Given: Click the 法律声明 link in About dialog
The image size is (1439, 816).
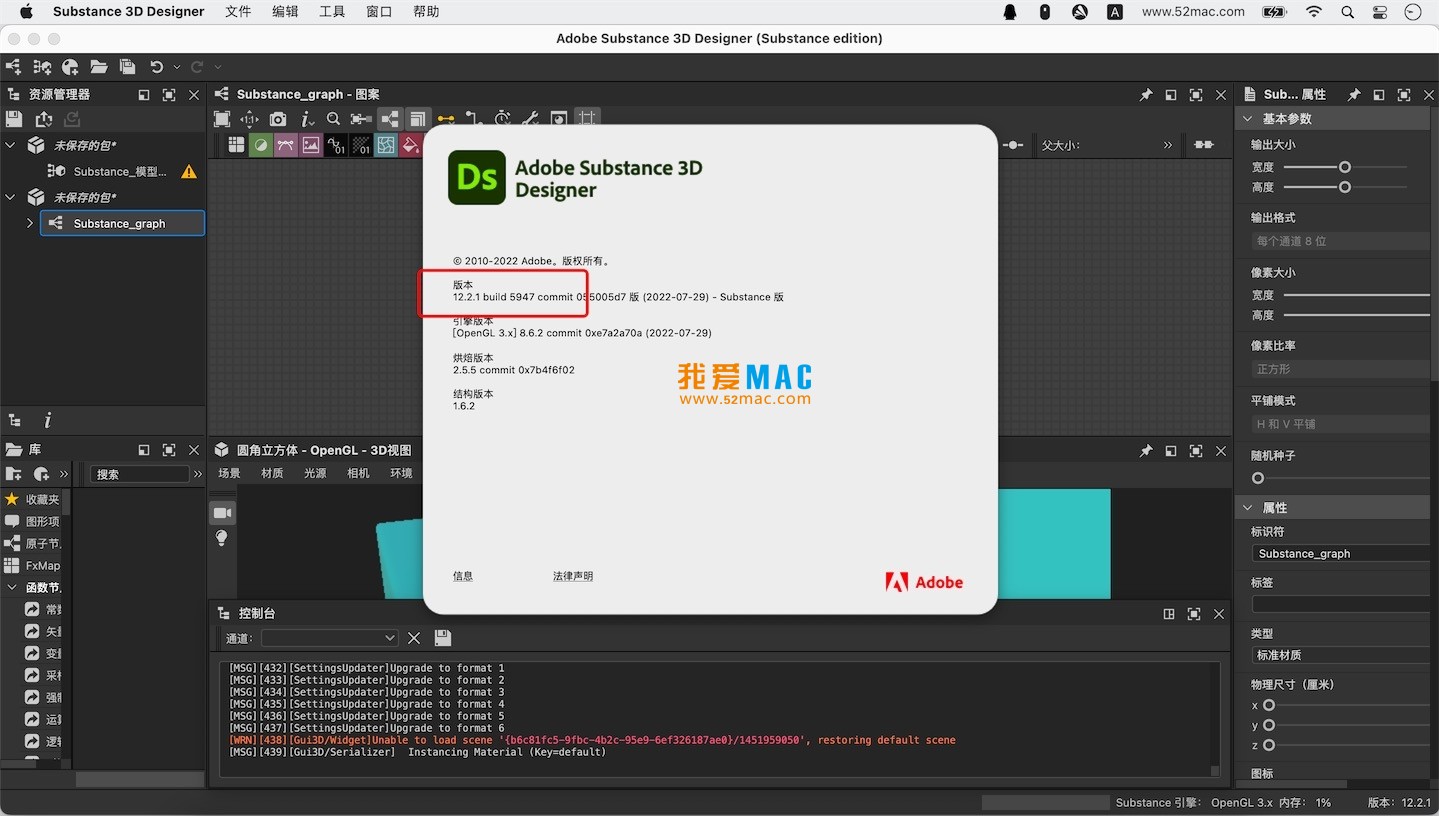Looking at the screenshot, I should [x=573, y=576].
